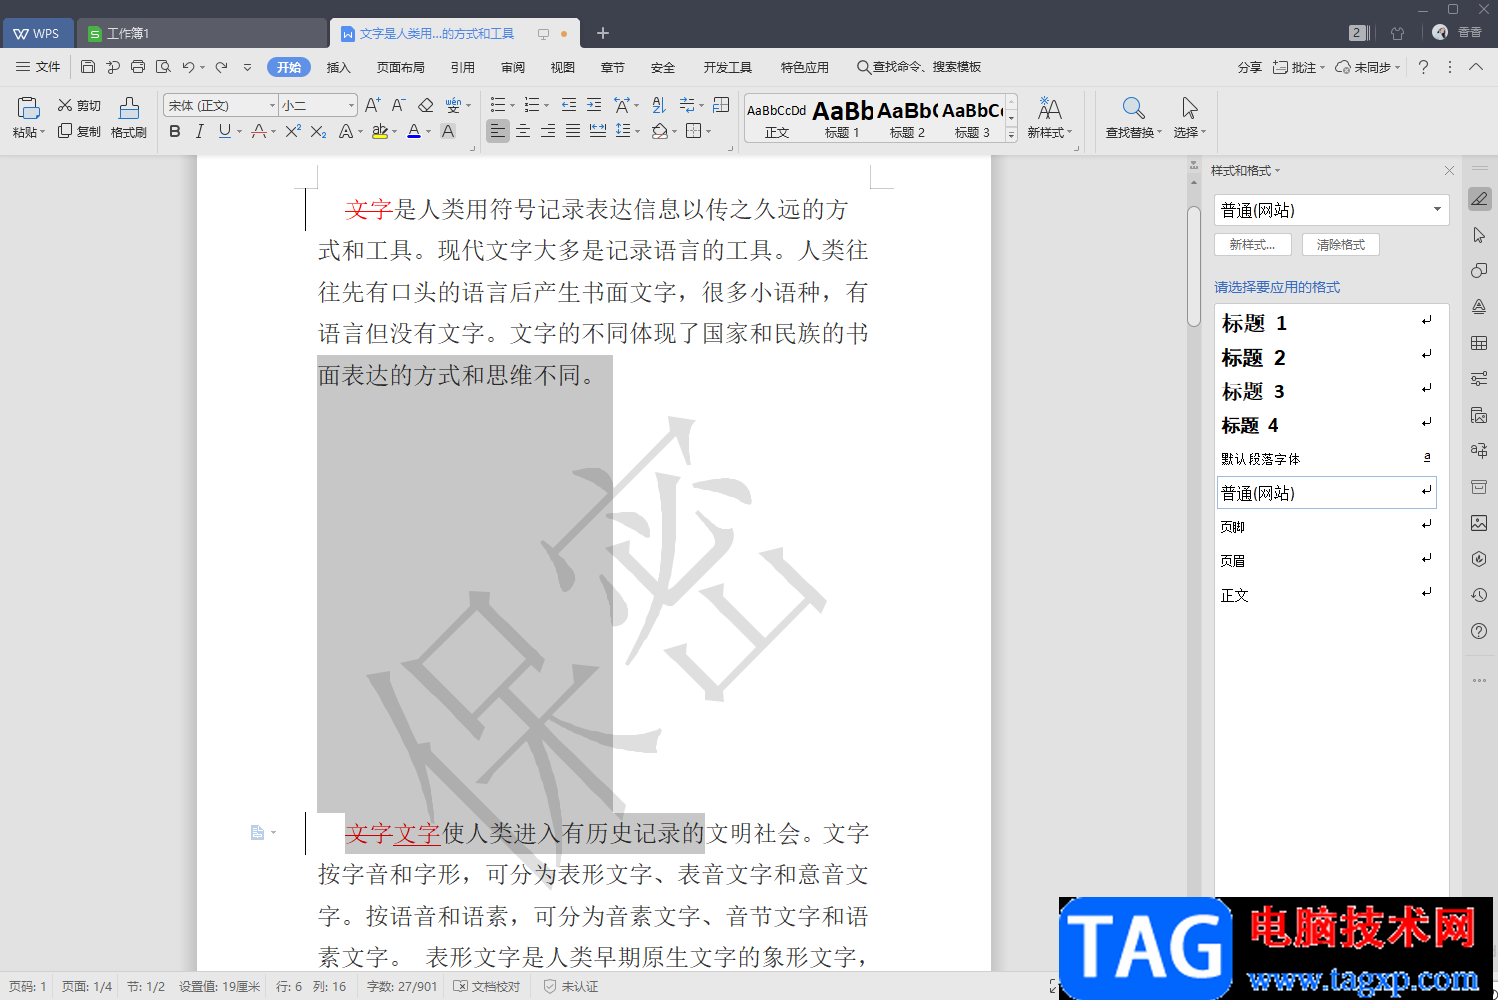Toggle left text alignment
Screen dimensions: 1498x1000
(497, 131)
